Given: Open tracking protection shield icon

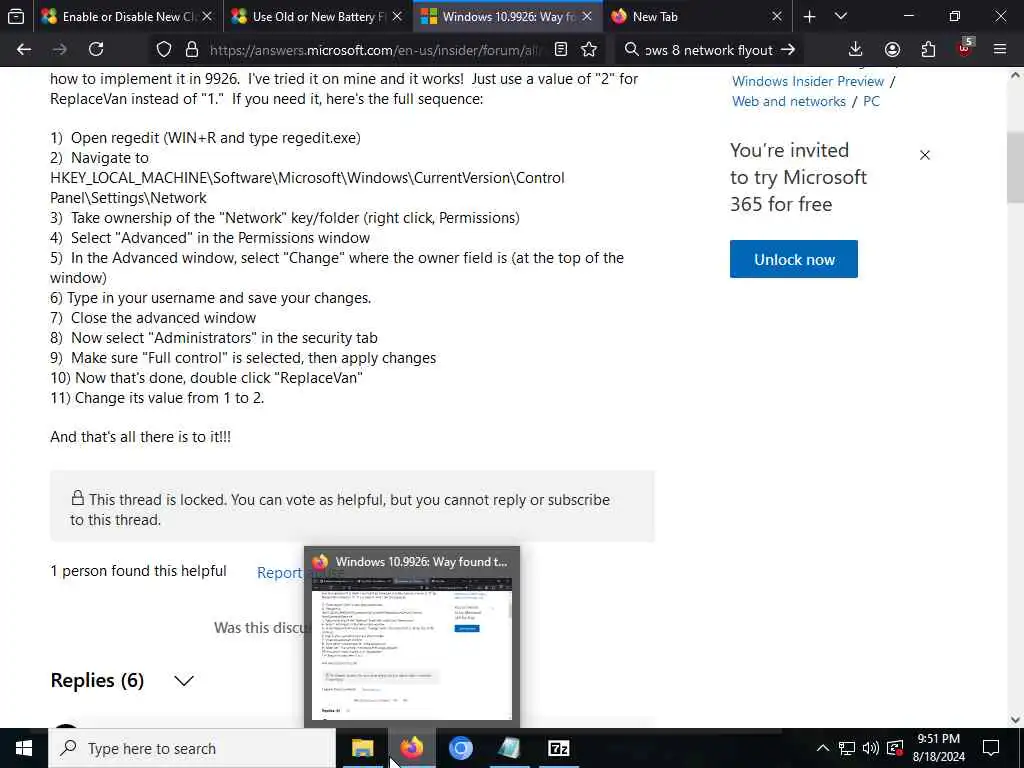Looking at the screenshot, I should [164, 50].
